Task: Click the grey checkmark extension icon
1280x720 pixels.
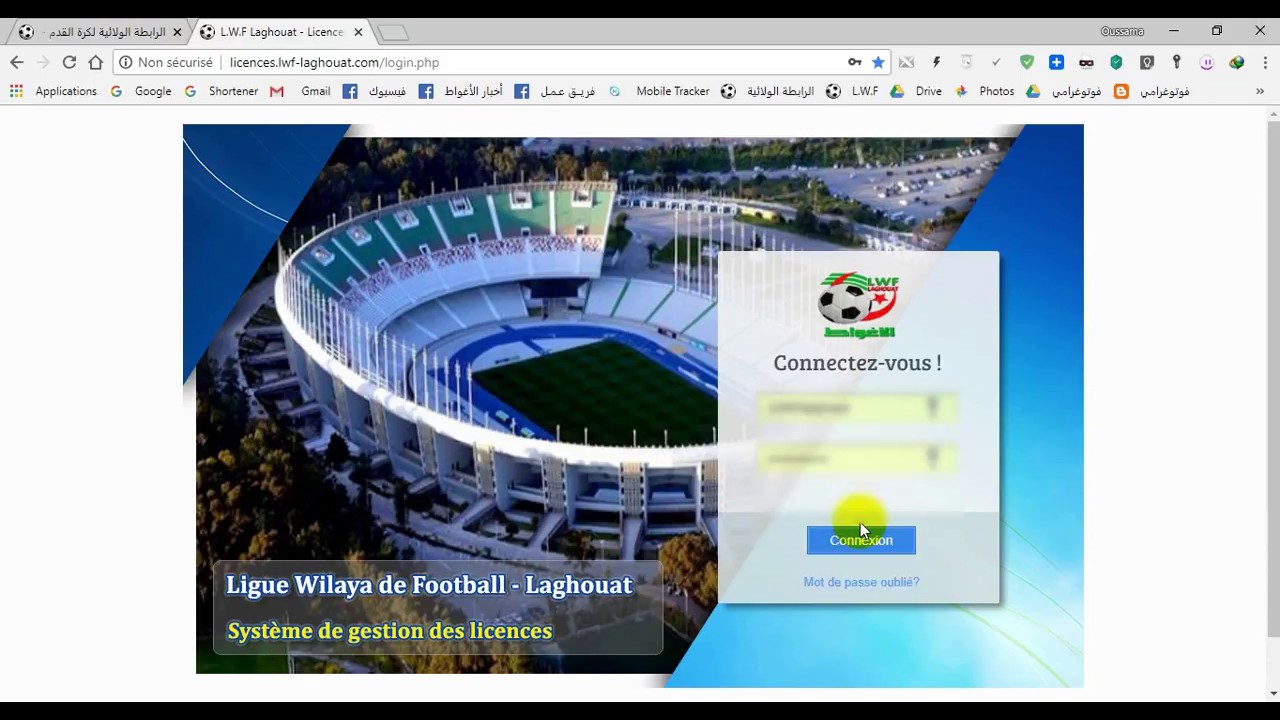Action: pos(996,62)
